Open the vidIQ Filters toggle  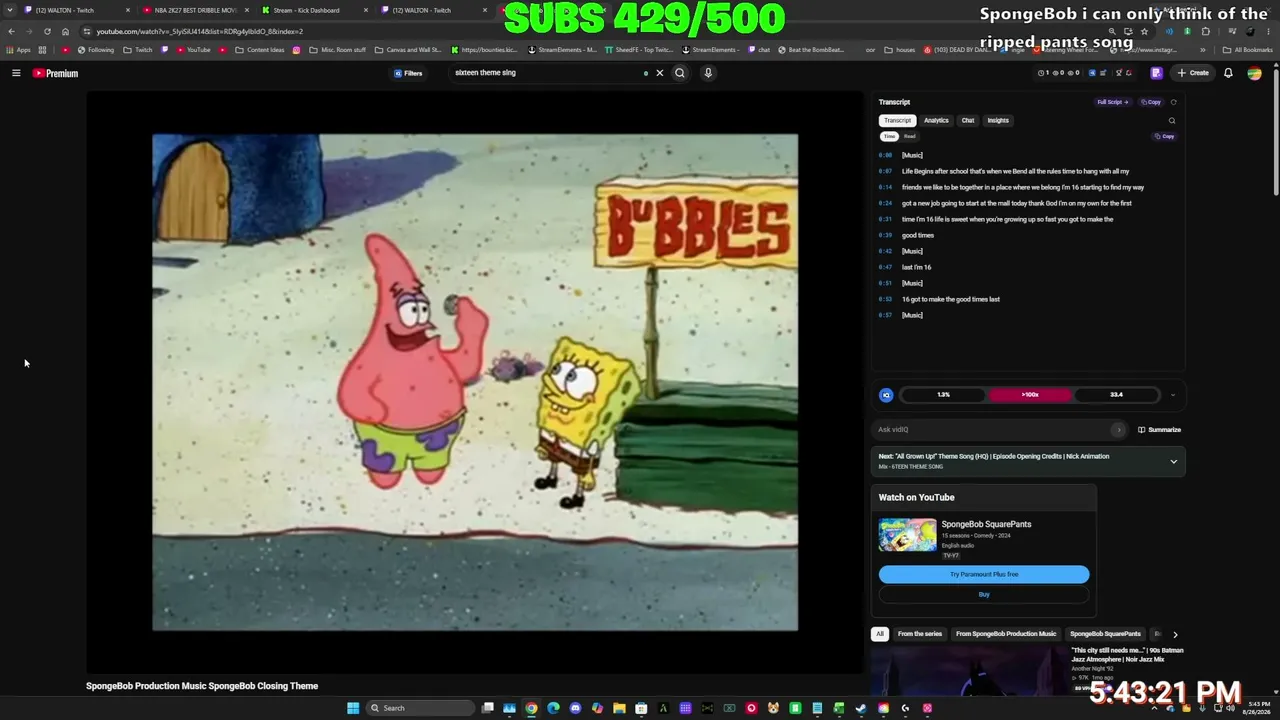point(408,73)
